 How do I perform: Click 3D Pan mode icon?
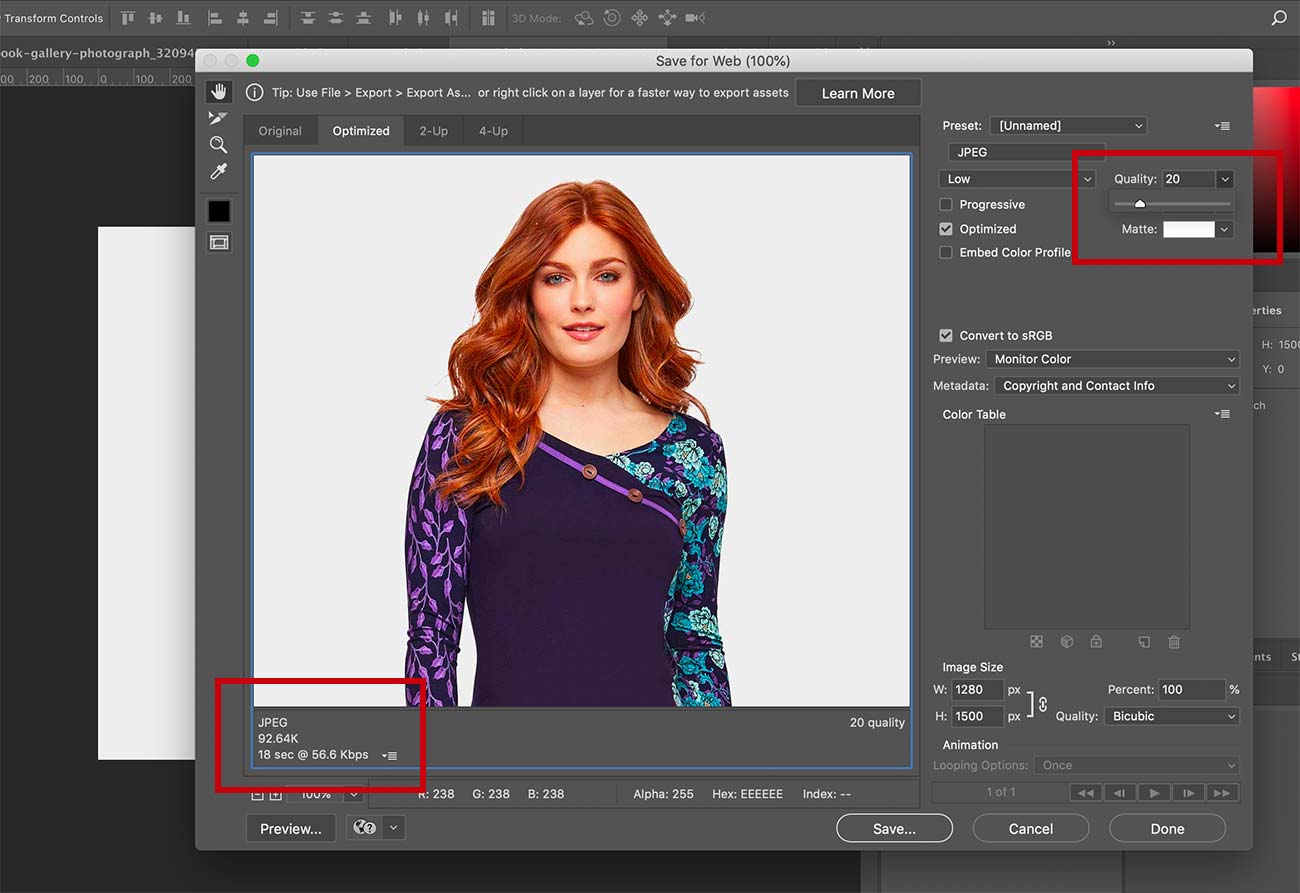640,18
